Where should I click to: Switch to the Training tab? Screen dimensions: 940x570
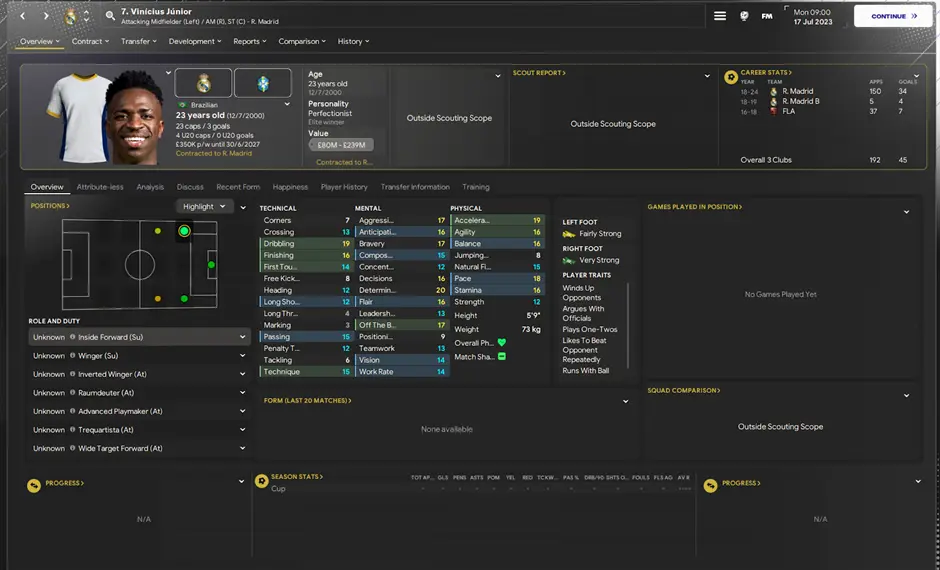point(475,187)
